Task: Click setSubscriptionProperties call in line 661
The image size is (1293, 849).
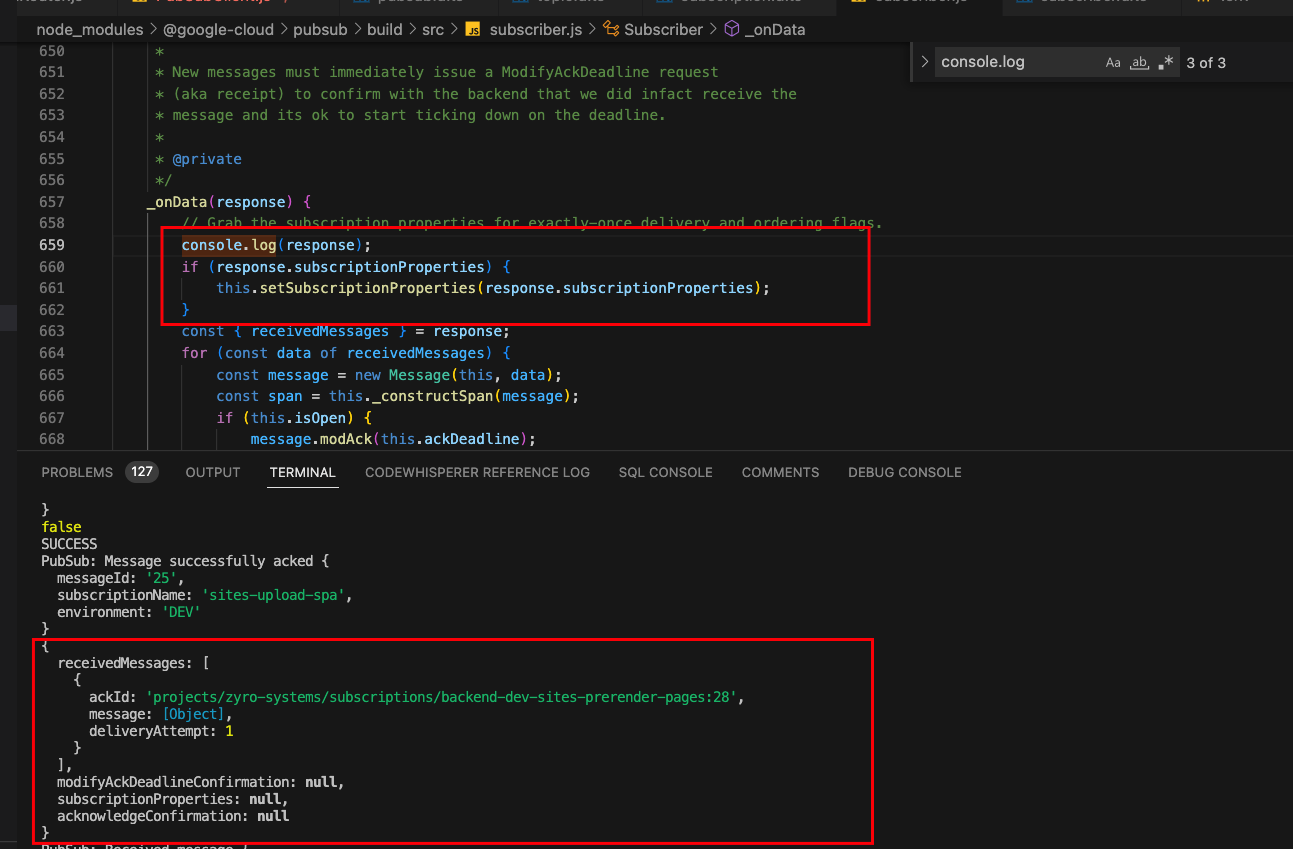Action: click(x=493, y=288)
